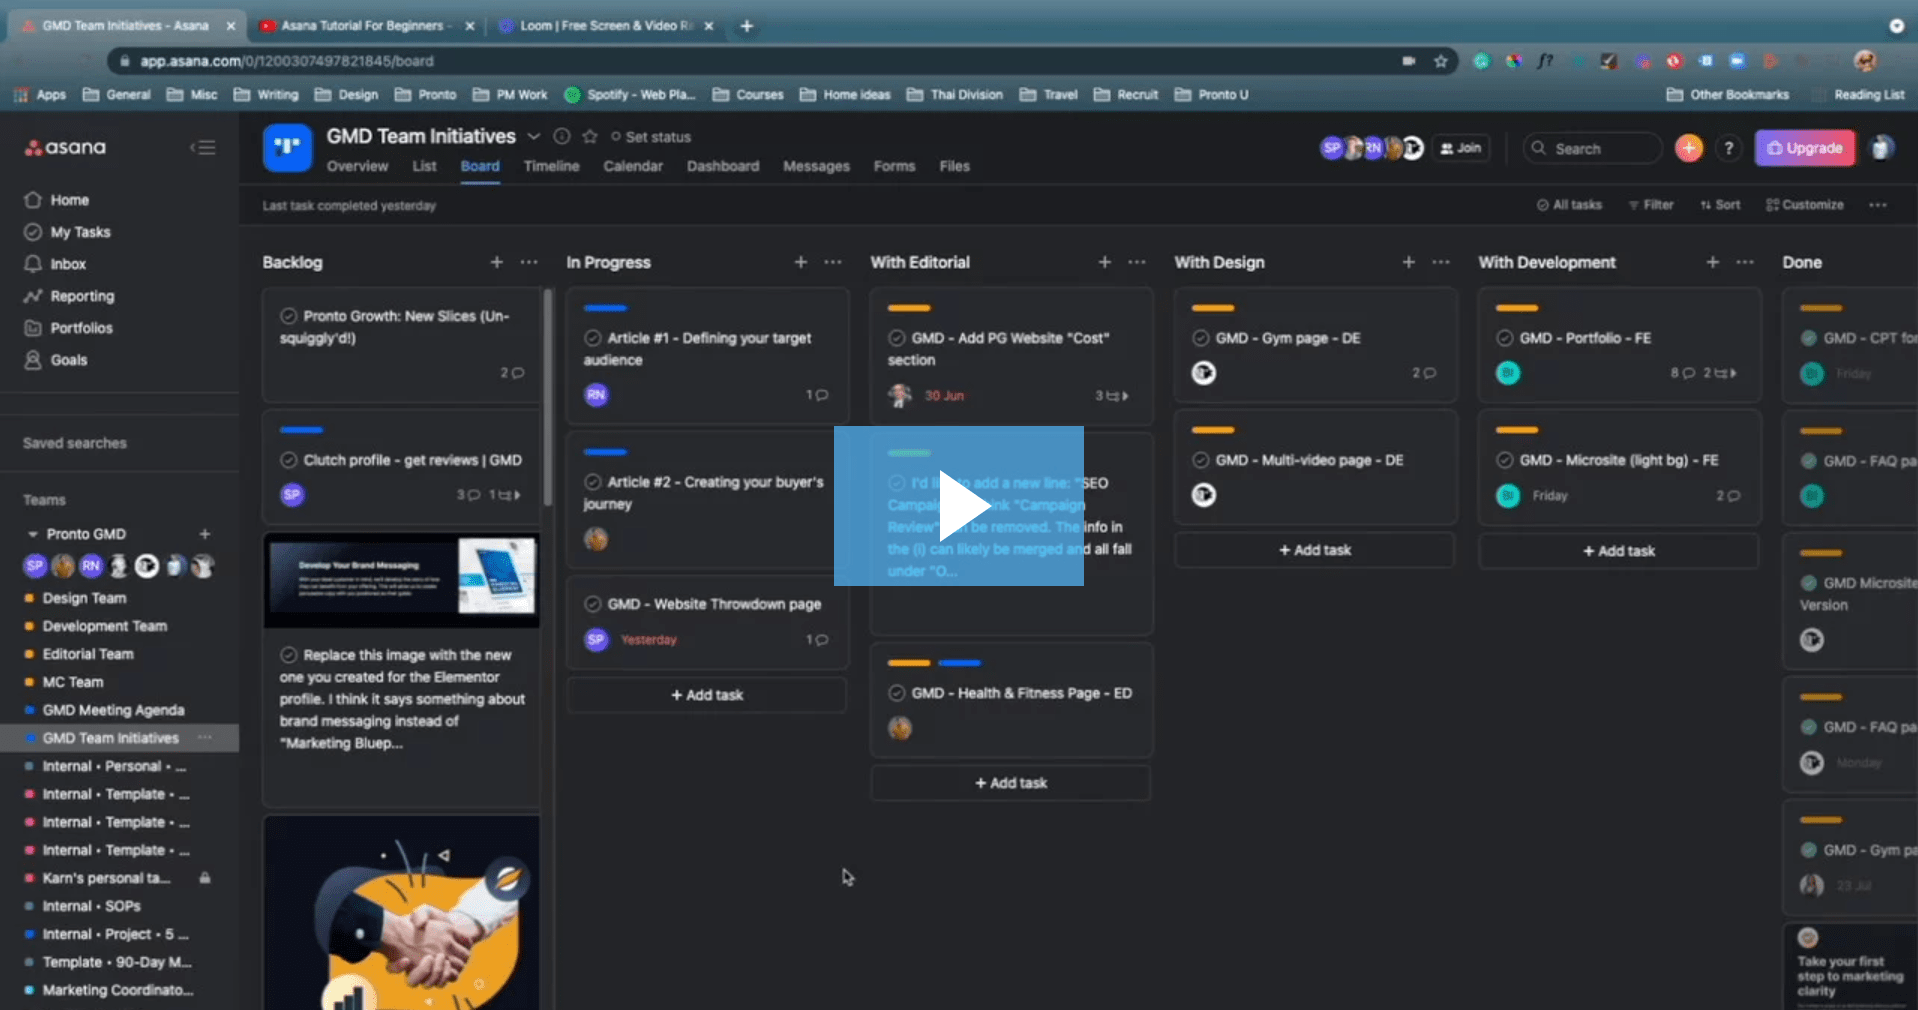Viewport: 1918px width, 1010px height.
Task: Click Add task under In Progress column
Action: (707, 695)
